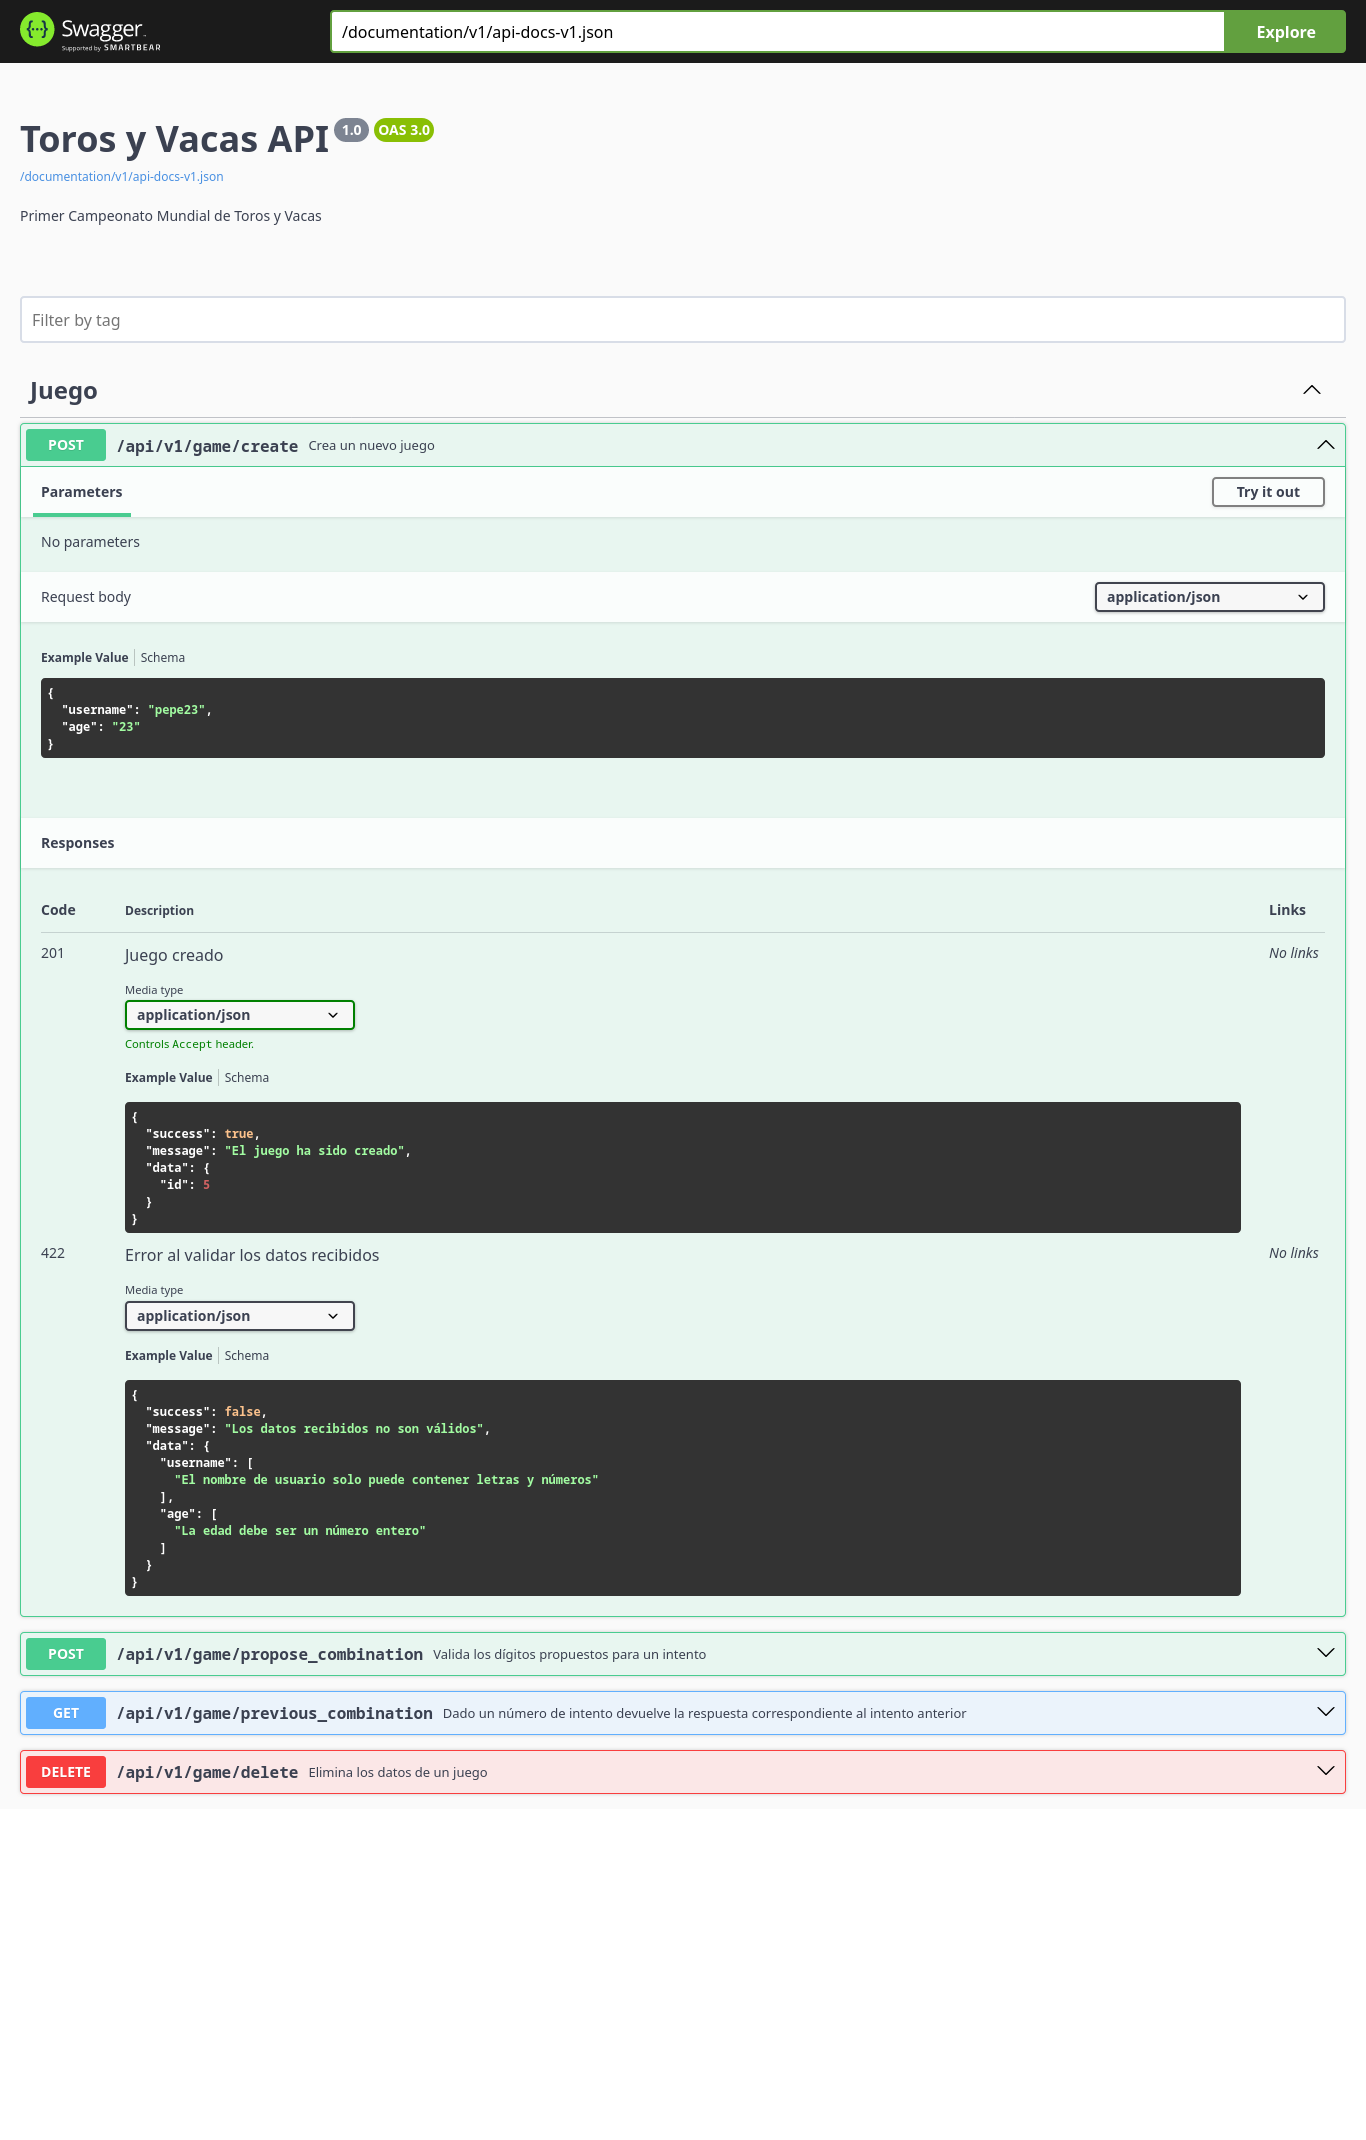Viewport: 1366px width, 2140px height.
Task: Show the 422 response Schema tab
Action: pos(246,1356)
